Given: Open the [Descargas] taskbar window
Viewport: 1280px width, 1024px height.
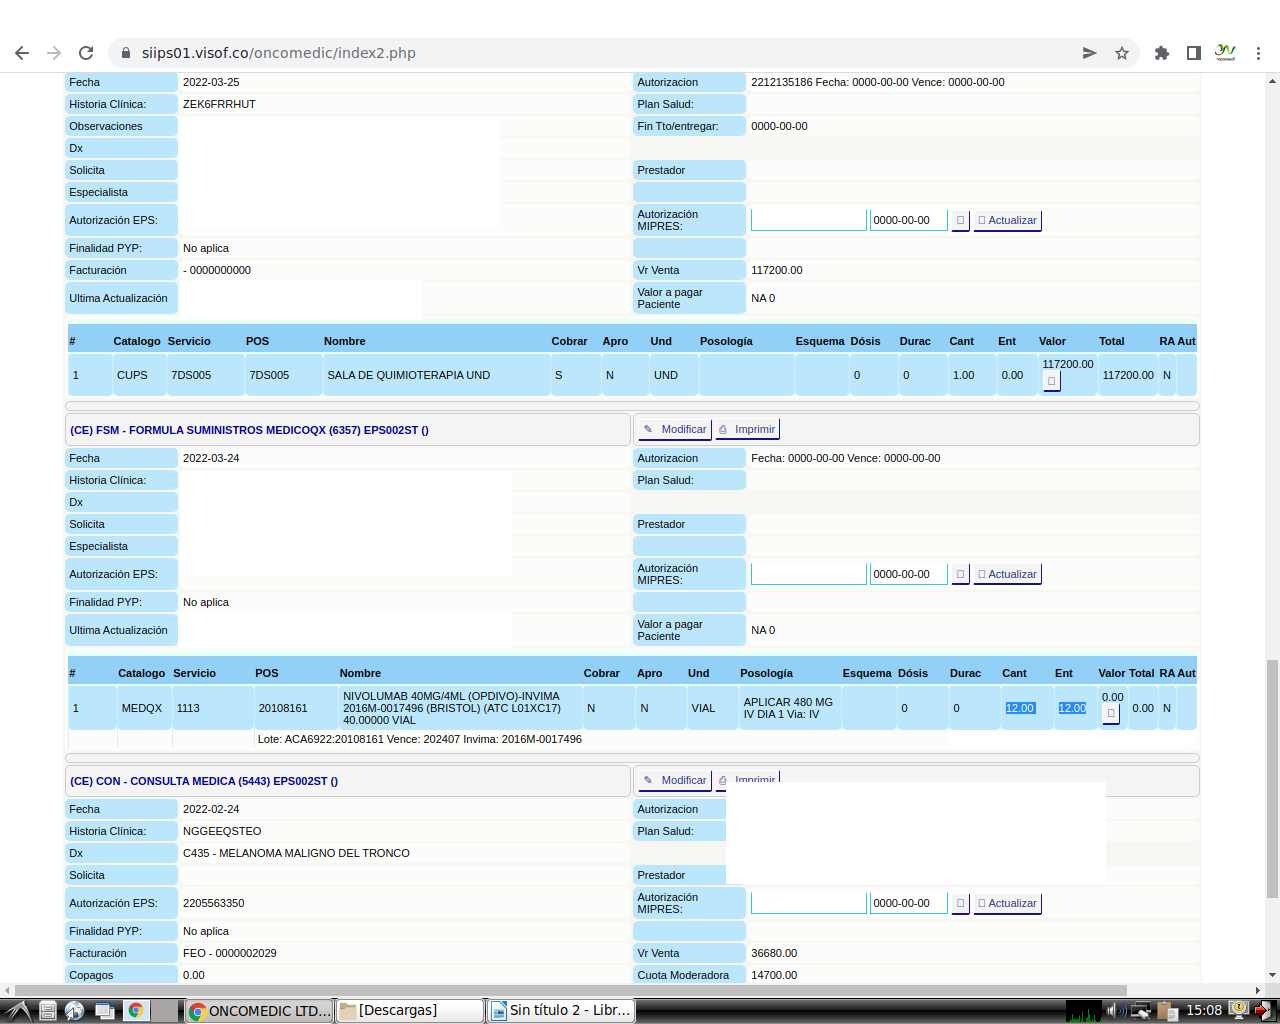Looking at the screenshot, I should (409, 1010).
